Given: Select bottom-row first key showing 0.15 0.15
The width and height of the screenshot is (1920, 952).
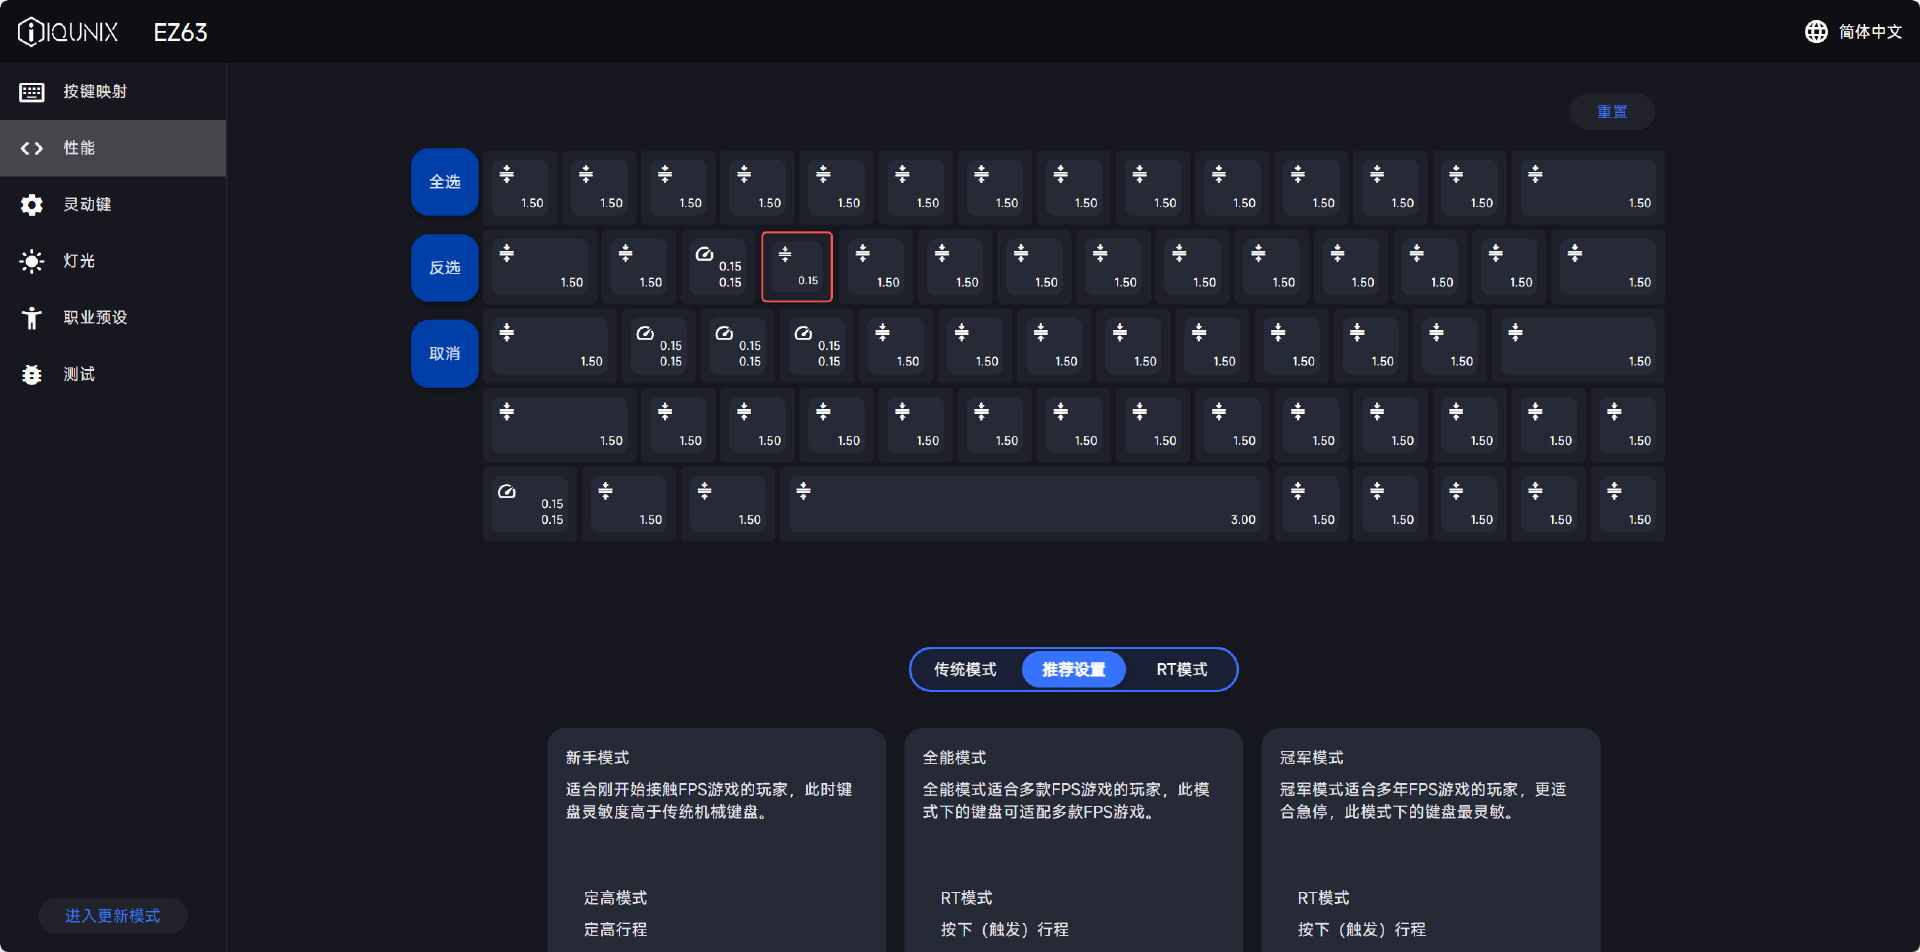Looking at the screenshot, I should [x=530, y=505].
